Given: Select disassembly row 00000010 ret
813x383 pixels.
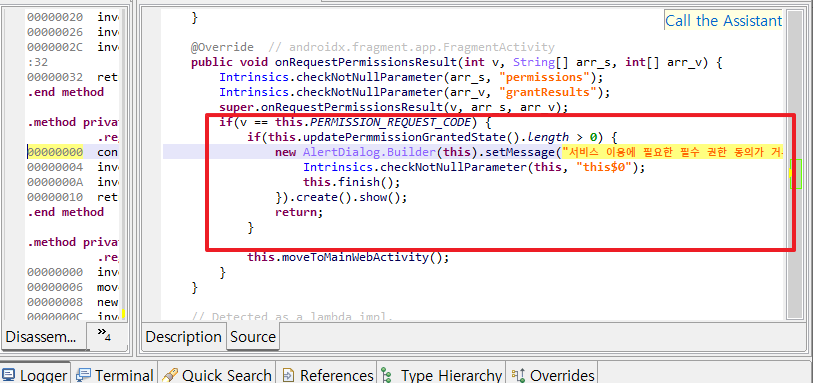Looking at the screenshot, I should 73,197.
